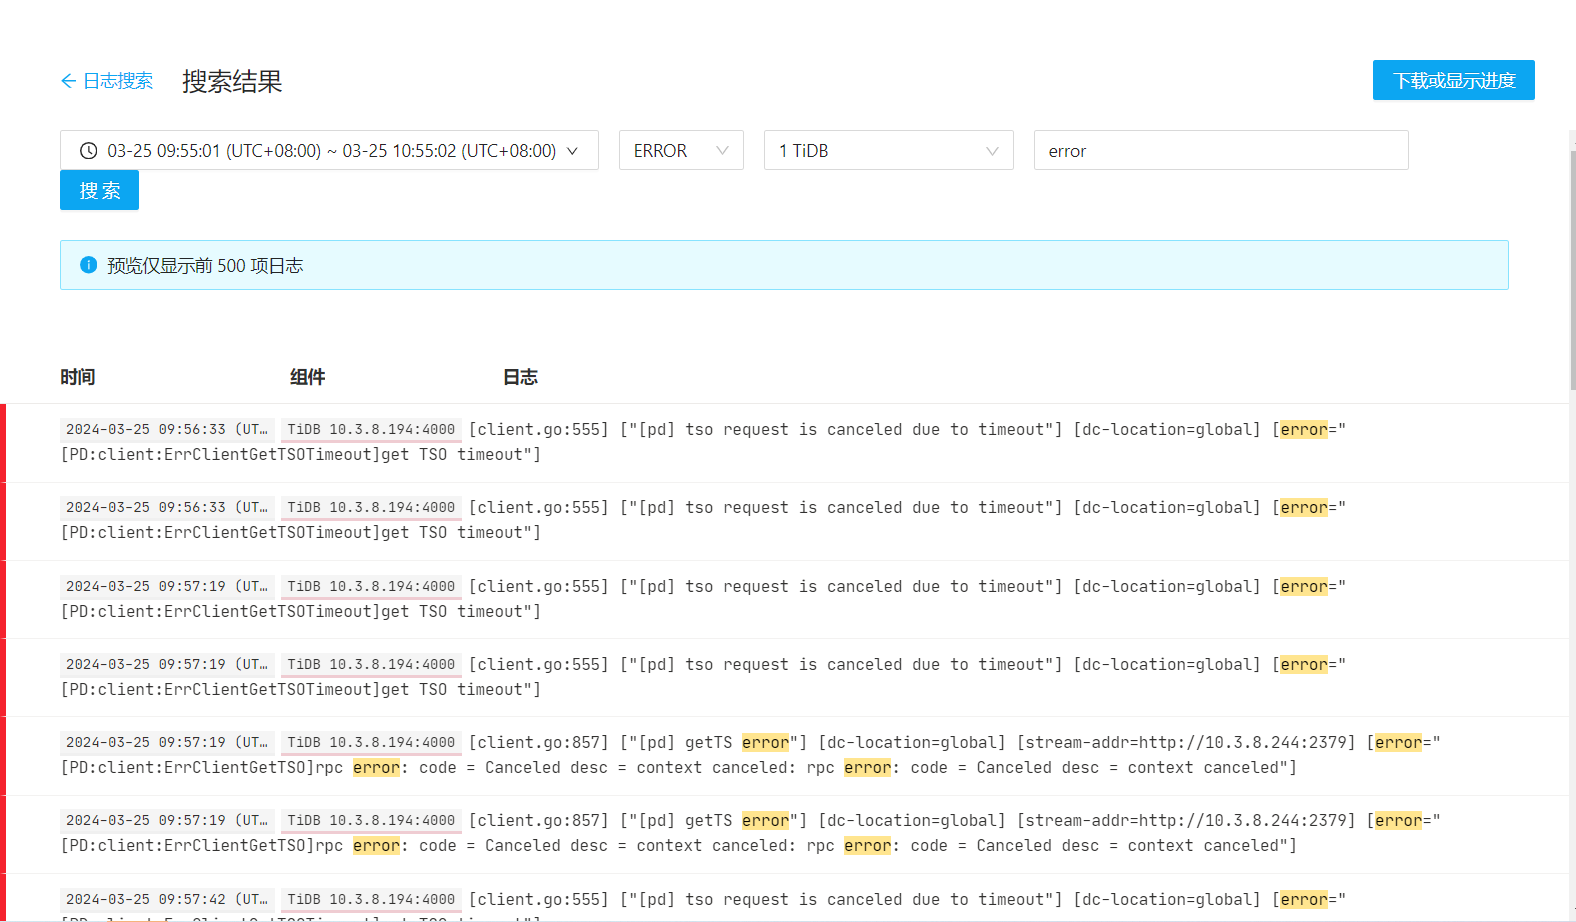Go back to the 日志搜索 page

pos(106,81)
